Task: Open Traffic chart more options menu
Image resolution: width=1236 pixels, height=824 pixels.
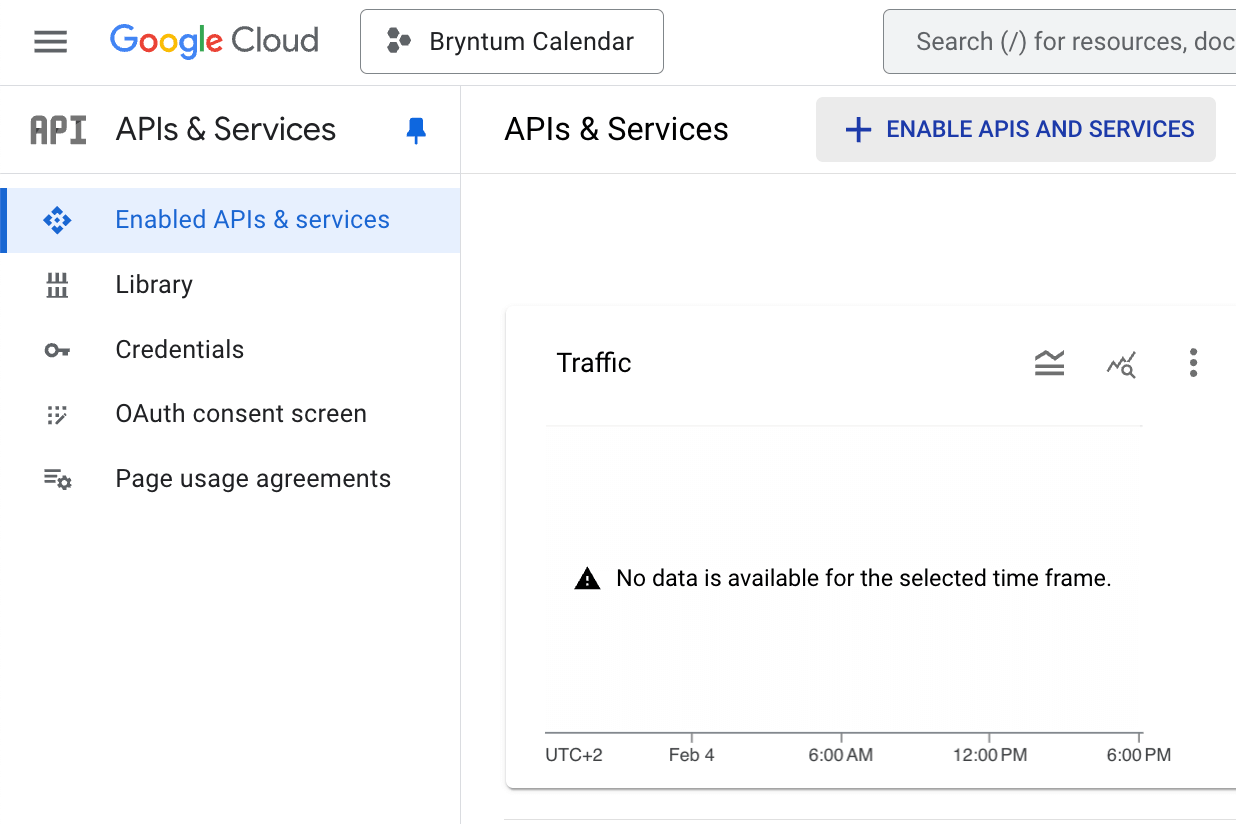Action: point(1193,363)
